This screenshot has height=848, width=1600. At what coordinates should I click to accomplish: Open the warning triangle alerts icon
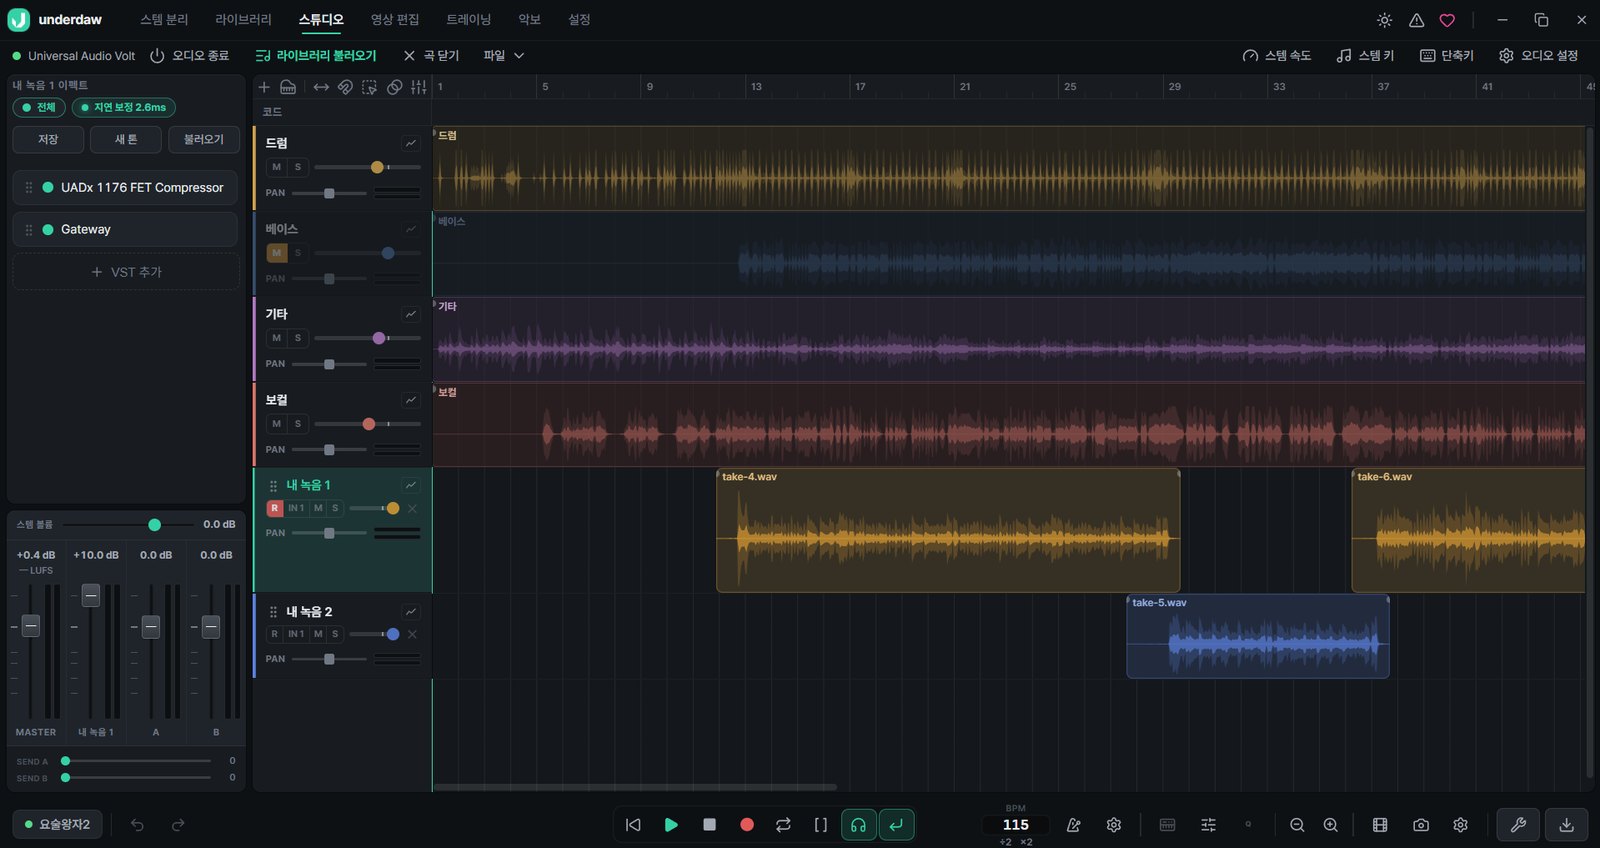pos(1417,20)
